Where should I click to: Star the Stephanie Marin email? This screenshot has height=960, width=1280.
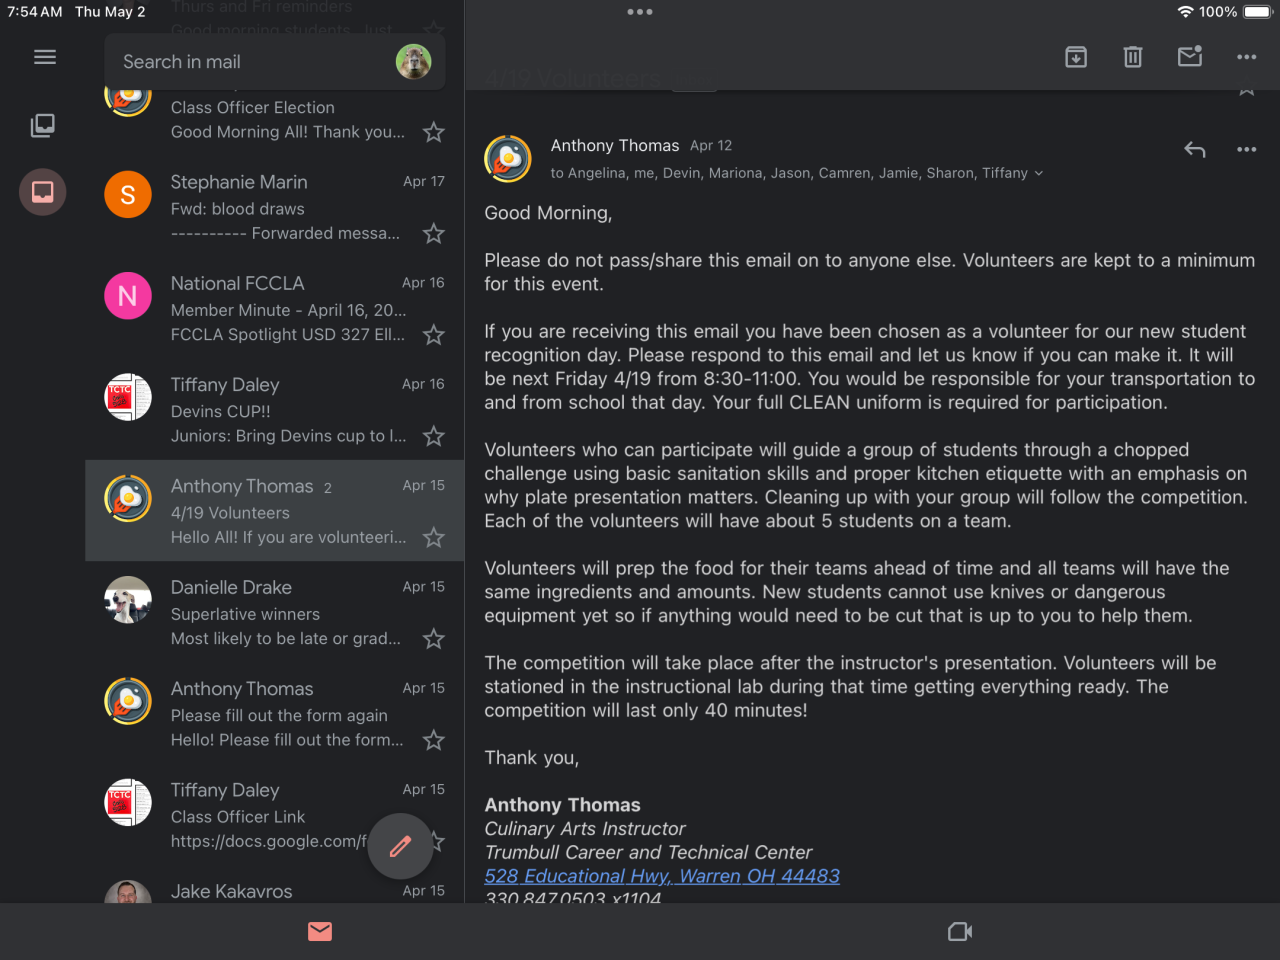tap(433, 234)
